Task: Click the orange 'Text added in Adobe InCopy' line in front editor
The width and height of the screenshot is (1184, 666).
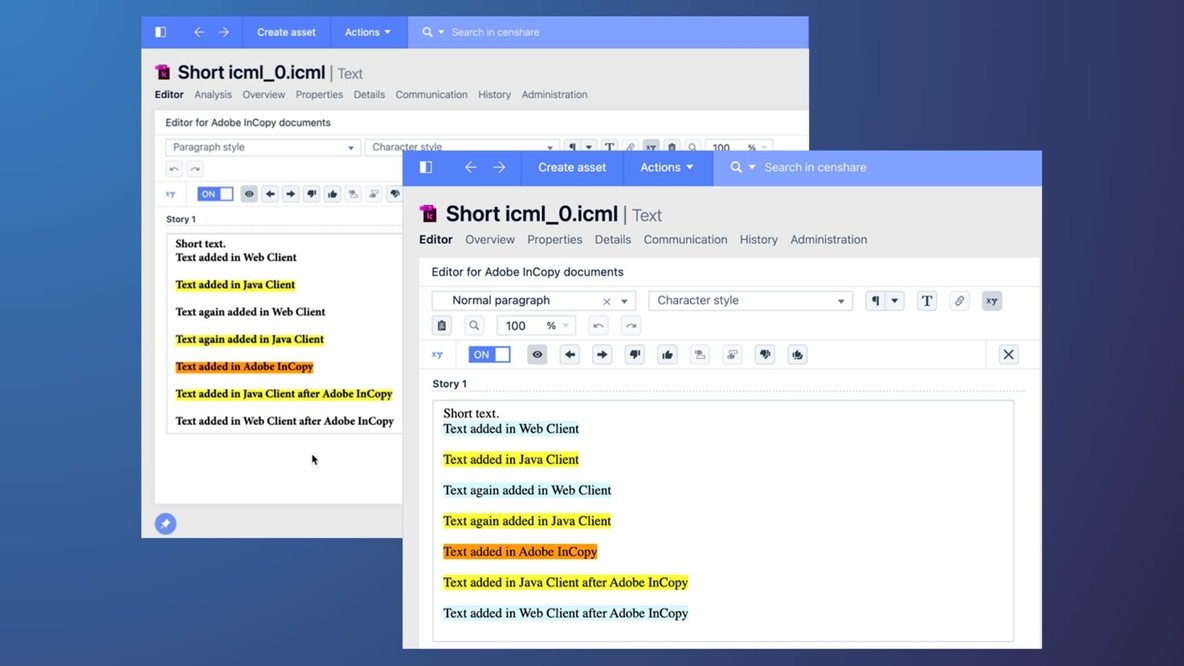Action: (520, 551)
